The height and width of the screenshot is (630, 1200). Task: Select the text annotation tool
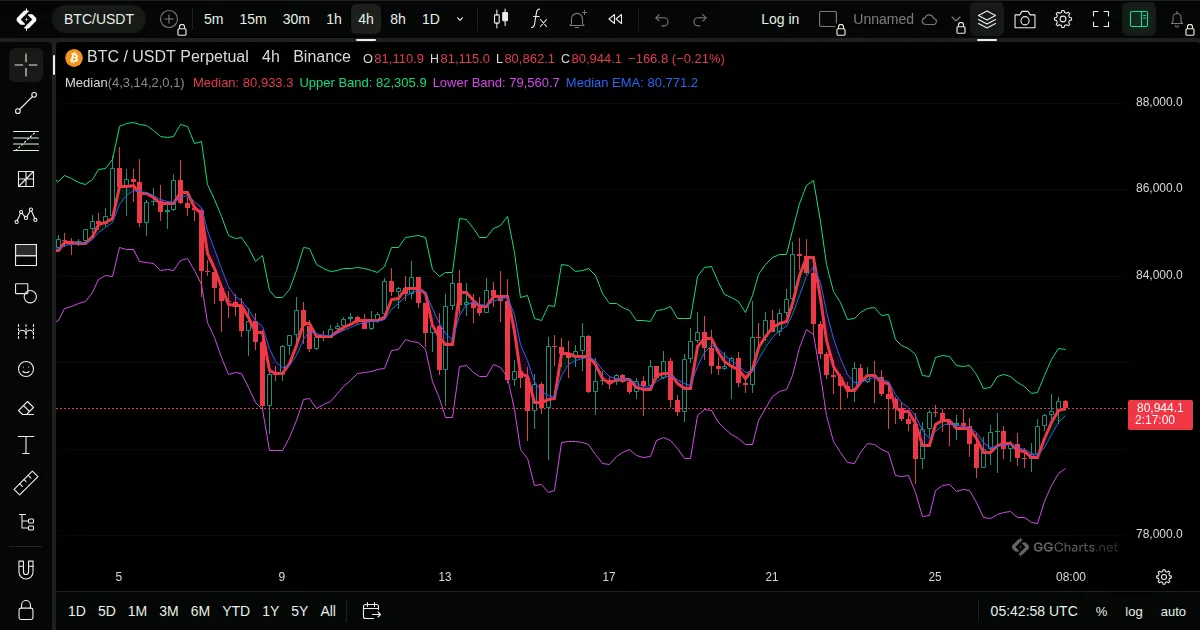pos(26,445)
